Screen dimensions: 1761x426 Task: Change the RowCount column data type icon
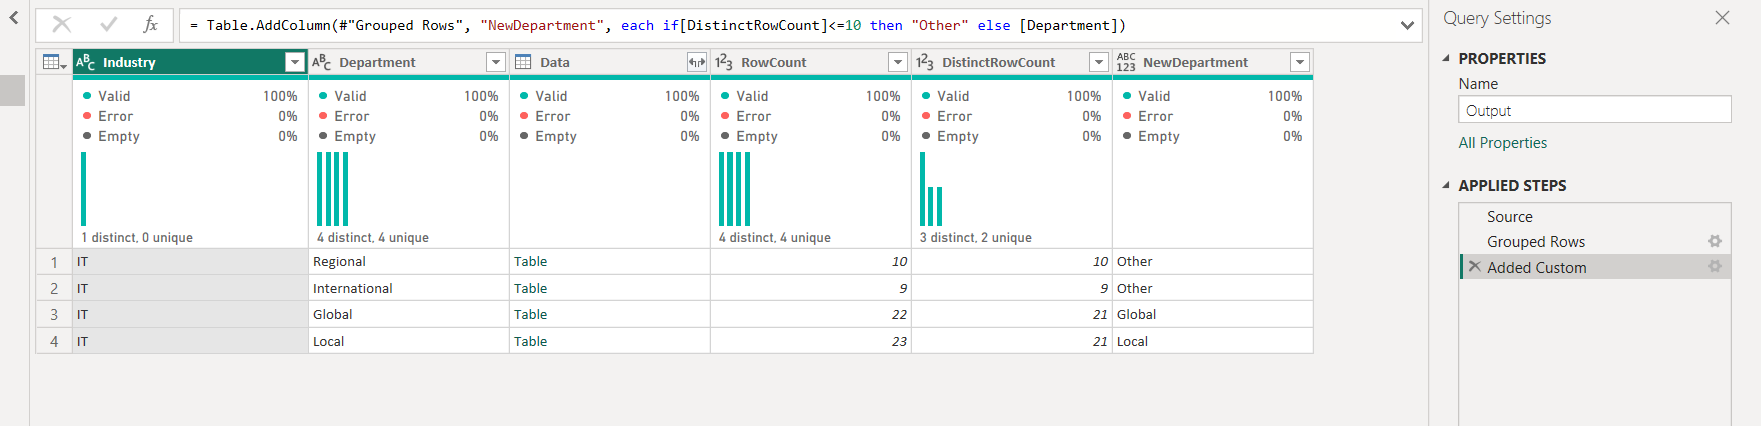click(724, 62)
